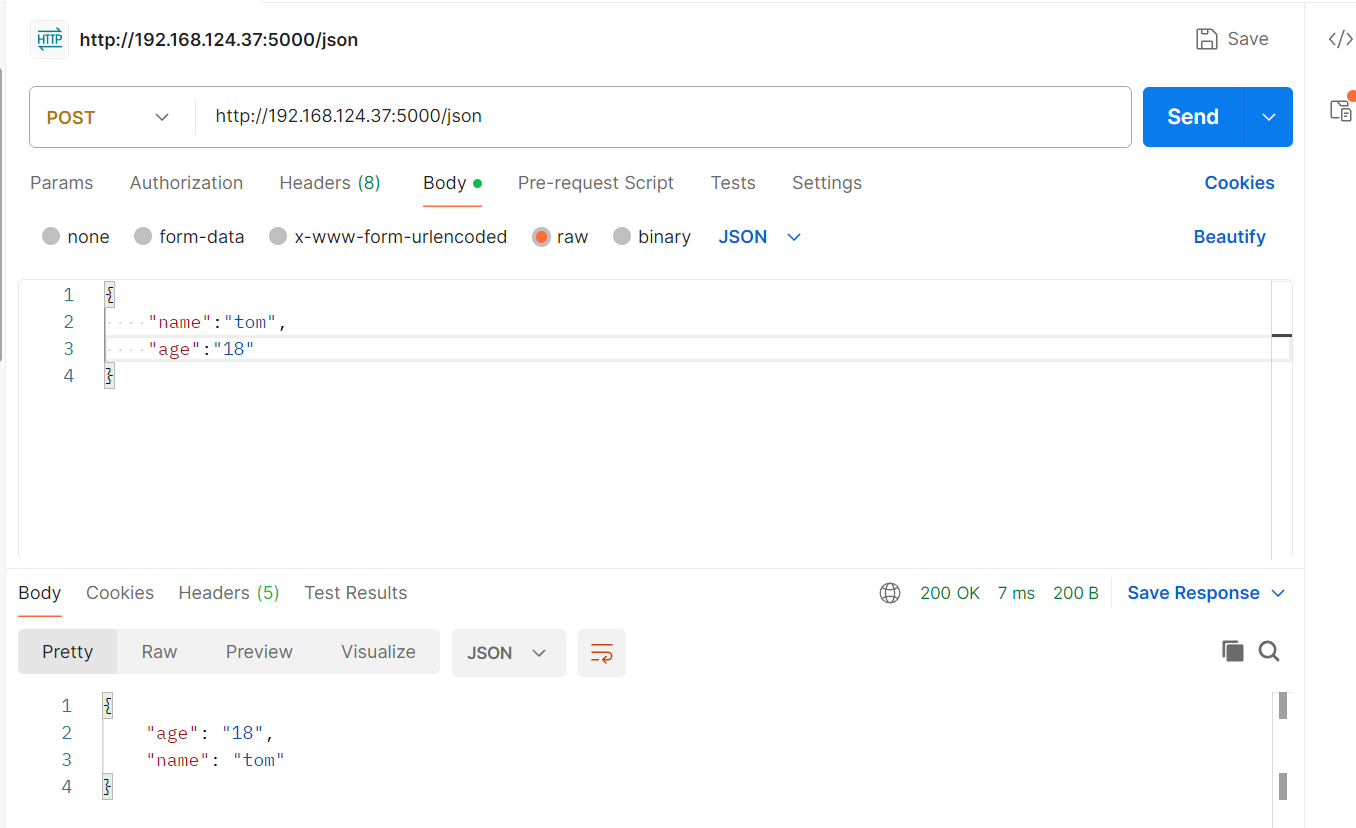Click the 200 B response size
This screenshot has width=1356, height=828.
[1076, 593]
